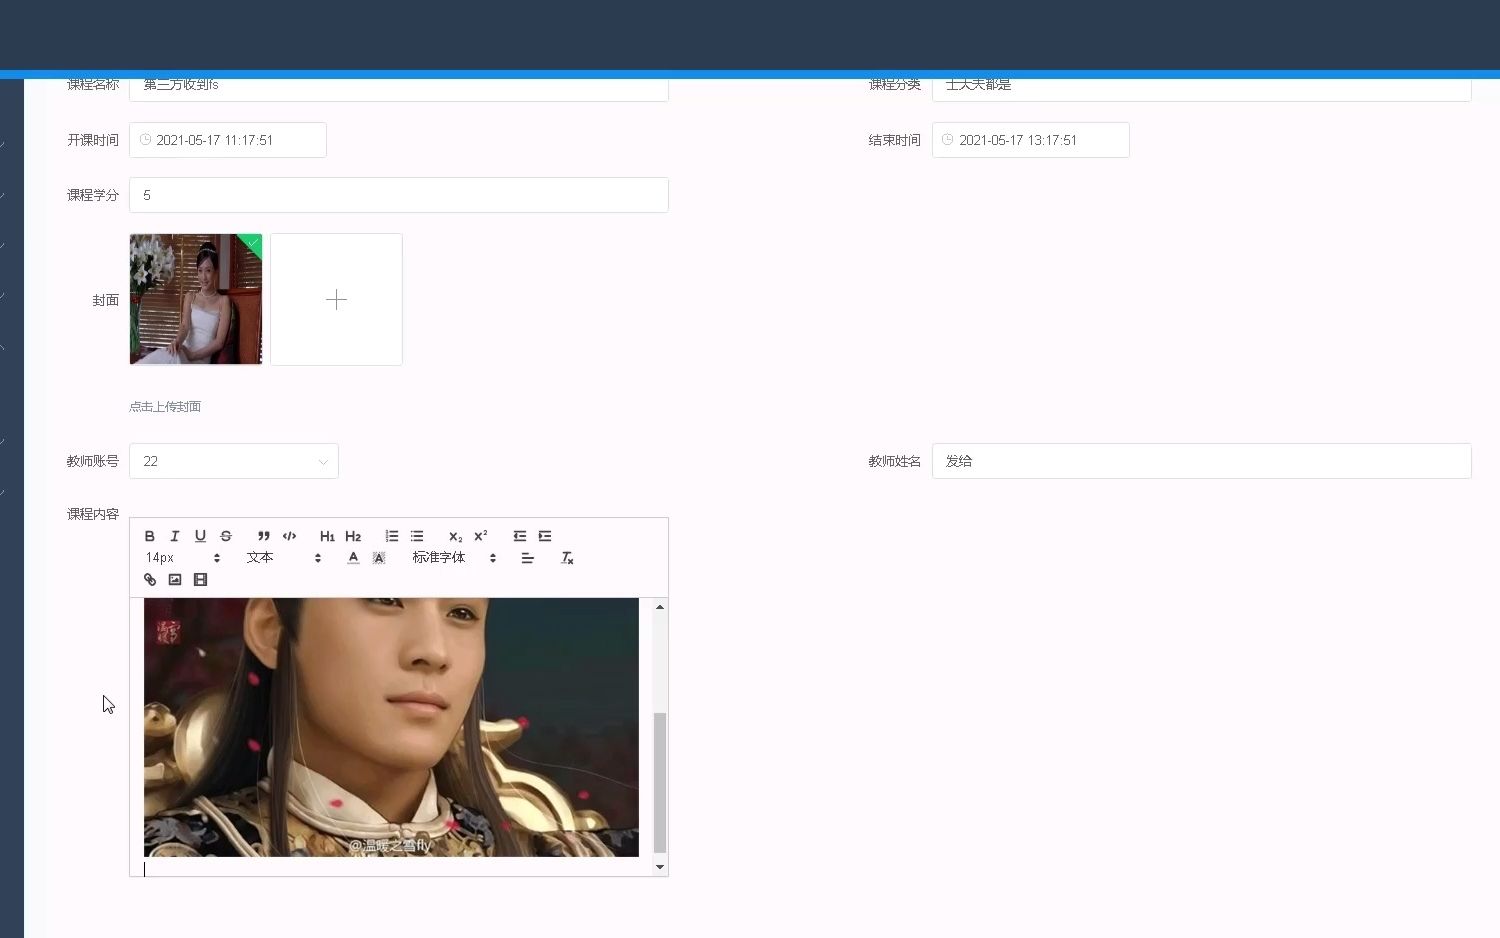1500x938 pixels.
Task: Open the text color picker
Action: [353, 558]
